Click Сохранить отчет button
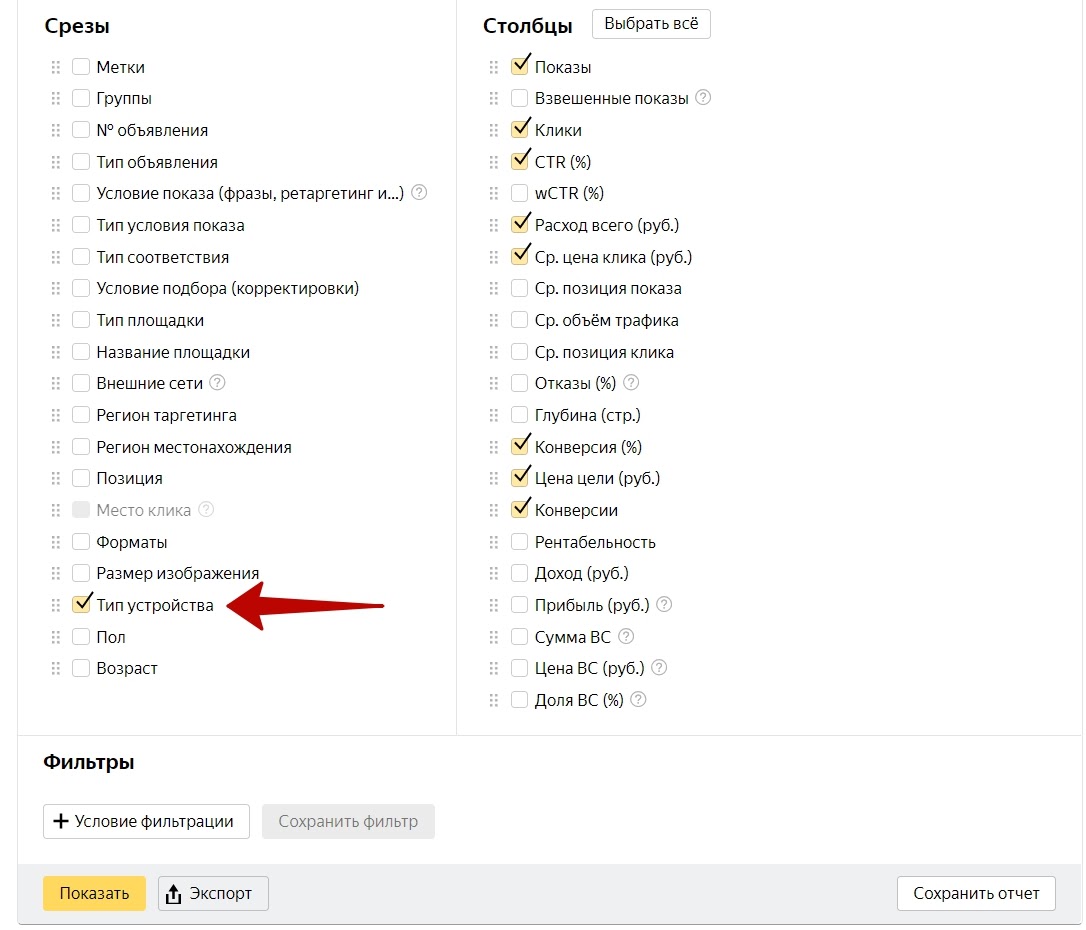The height and width of the screenshot is (930, 1086). (976, 893)
